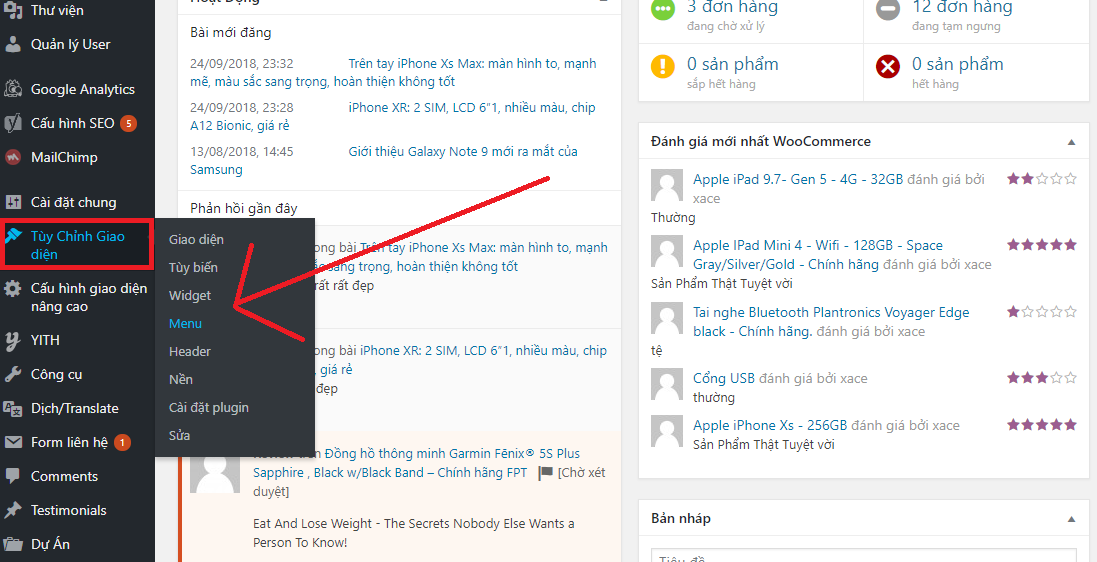Image resolution: width=1097 pixels, height=562 pixels.
Task: Click the Cài đặt chung sliders icon
Action: [13, 202]
